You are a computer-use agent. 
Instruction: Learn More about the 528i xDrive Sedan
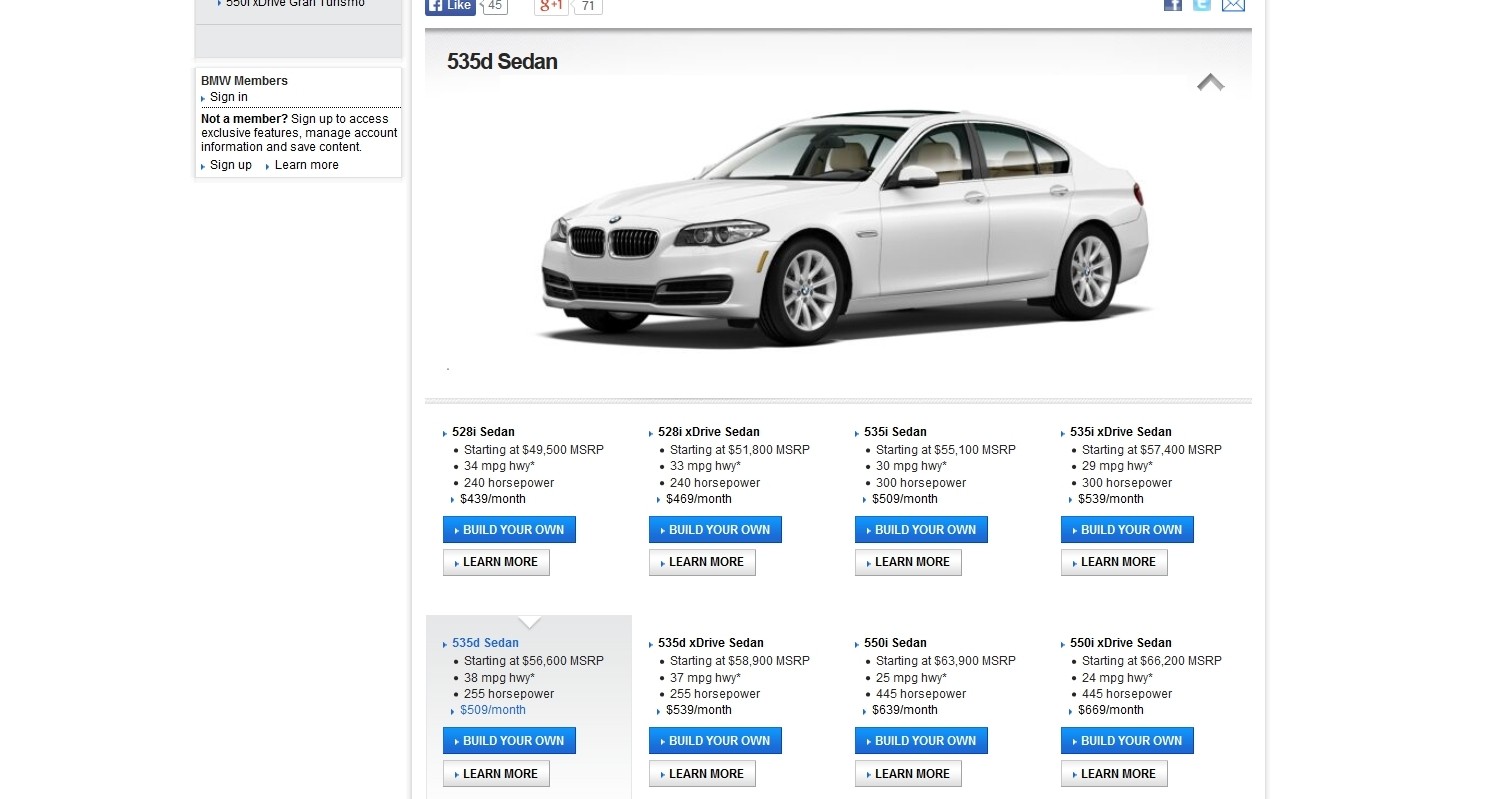pyautogui.click(x=702, y=562)
